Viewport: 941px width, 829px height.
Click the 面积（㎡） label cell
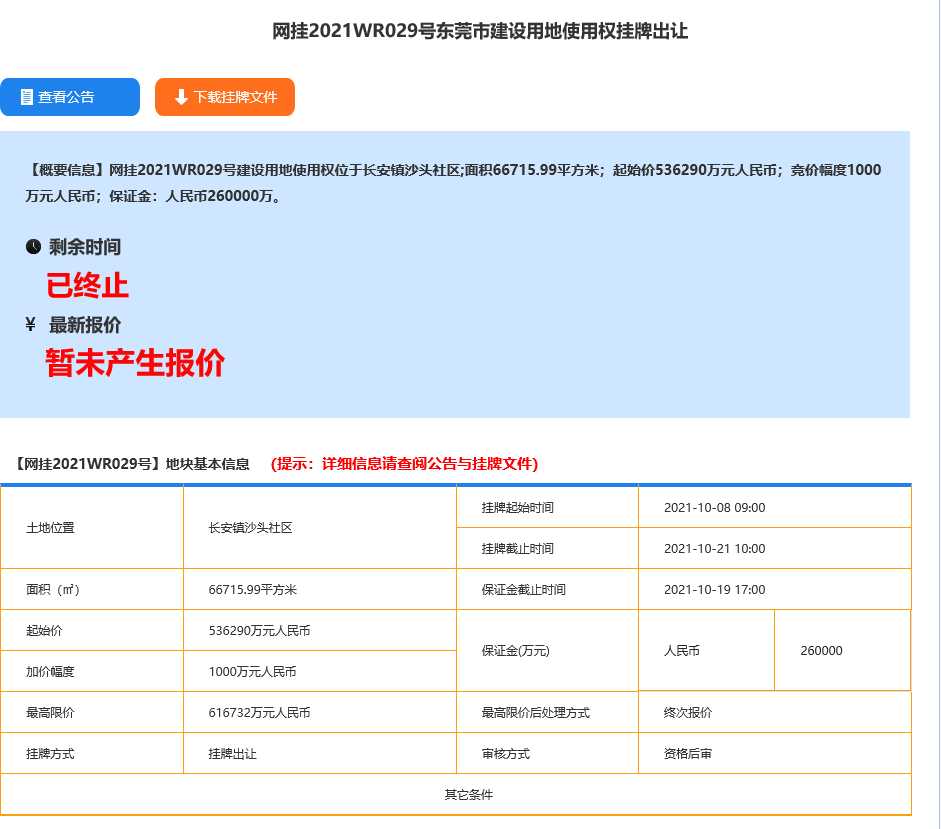(92, 589)
